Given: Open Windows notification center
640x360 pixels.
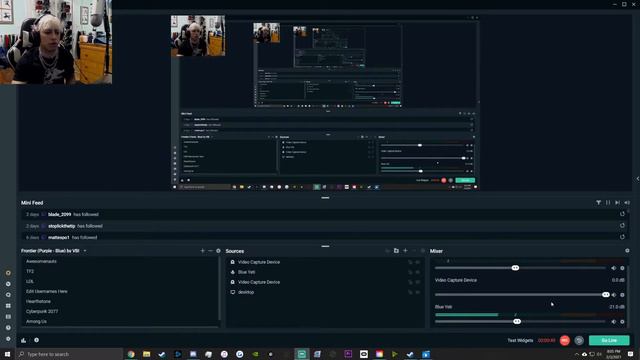Looking at the screenshot, I should coord(631,354).
